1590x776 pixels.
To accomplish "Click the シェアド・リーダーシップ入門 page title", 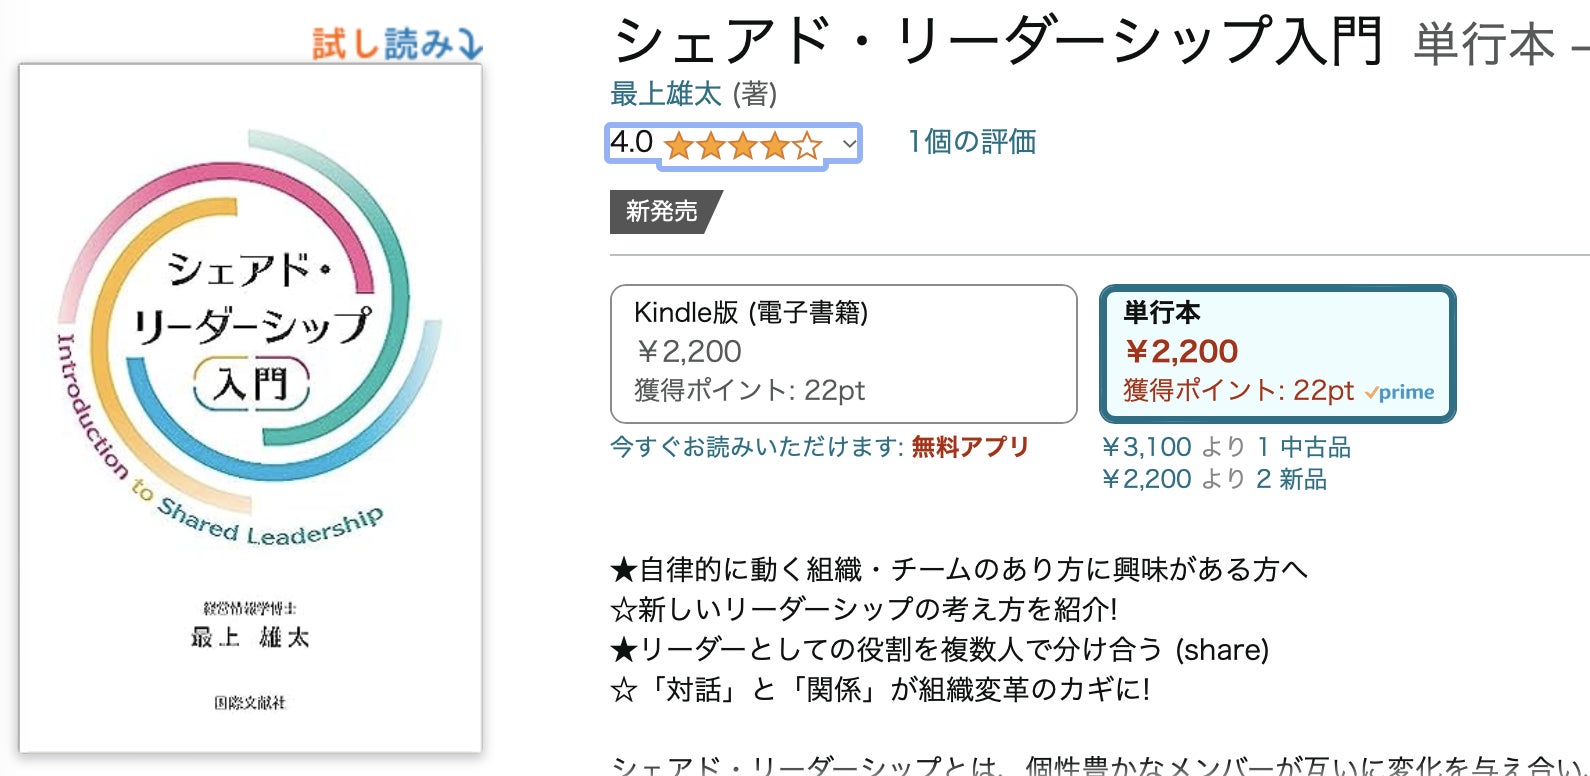I will coord(997,42).
